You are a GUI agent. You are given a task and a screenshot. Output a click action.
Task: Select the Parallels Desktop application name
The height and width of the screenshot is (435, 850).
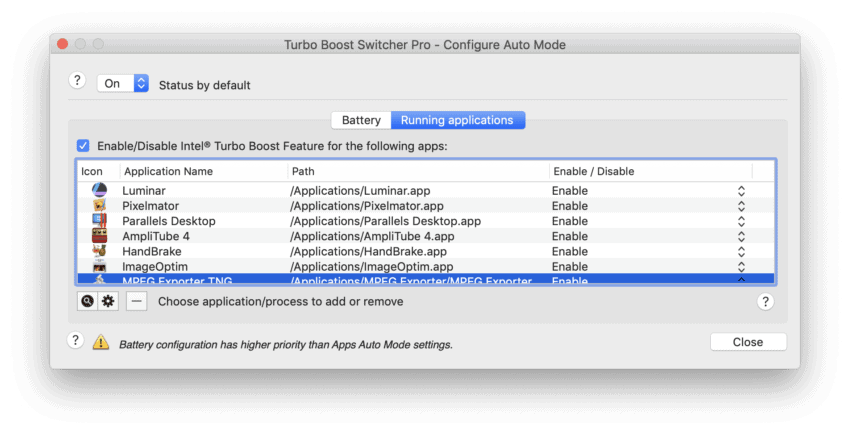[169, 221]
